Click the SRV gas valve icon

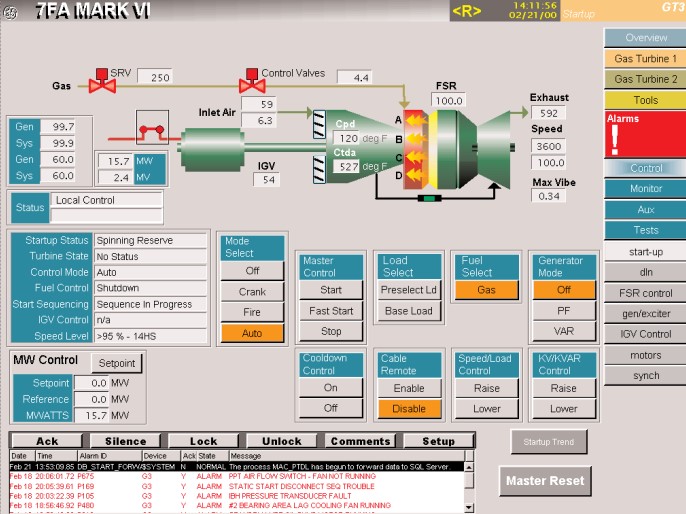click(x=102, y=81)
